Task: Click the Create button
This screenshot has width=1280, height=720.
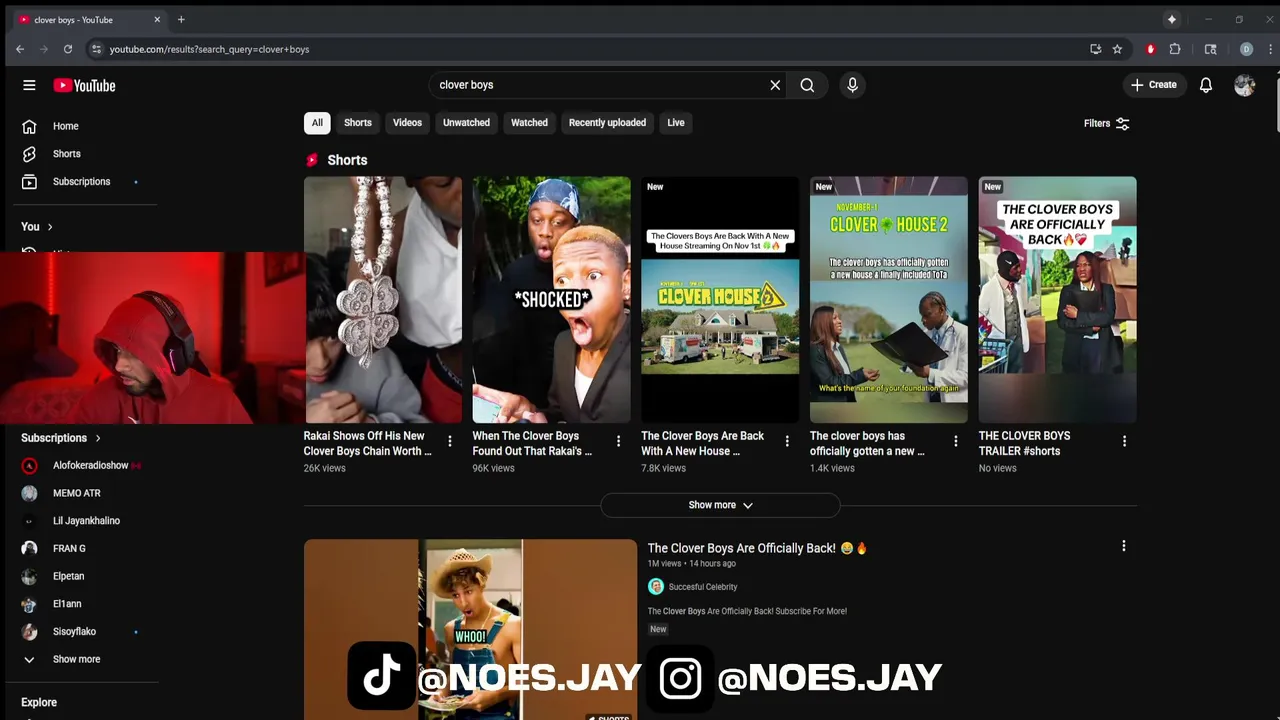Action: [x=1154, y=85]
